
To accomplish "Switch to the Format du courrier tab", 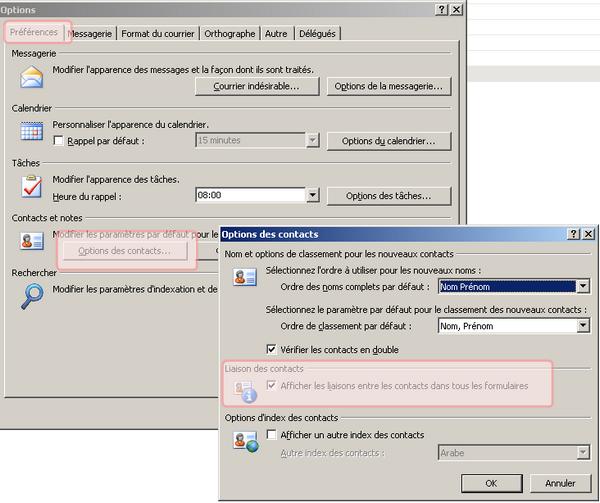I will tap(158, 33).
